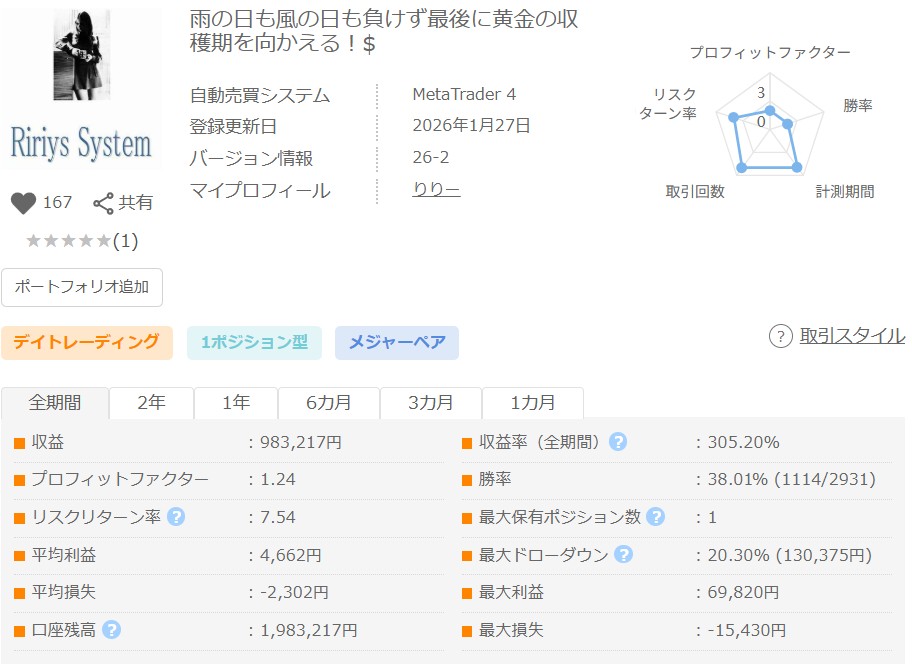Click the heart favorite icon

[23, 203]
